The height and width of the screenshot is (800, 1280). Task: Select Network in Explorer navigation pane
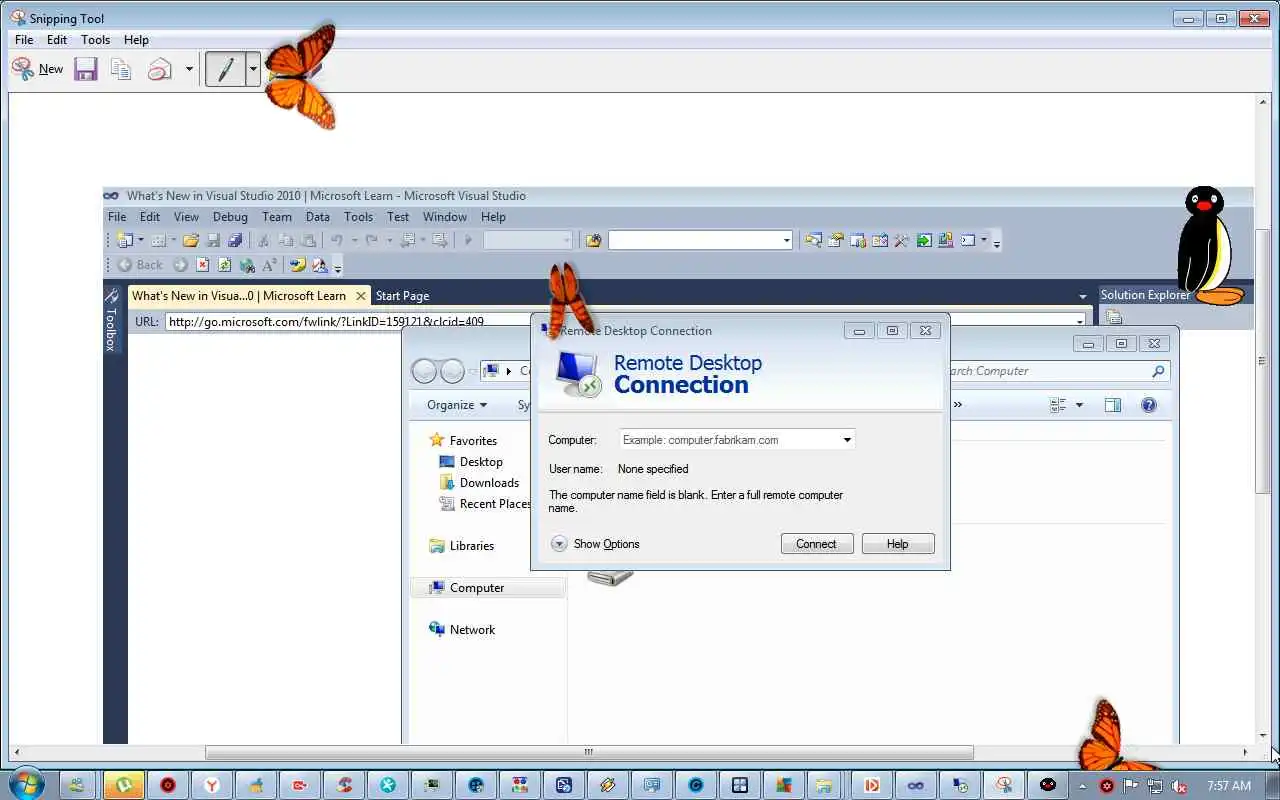(462, 630)
